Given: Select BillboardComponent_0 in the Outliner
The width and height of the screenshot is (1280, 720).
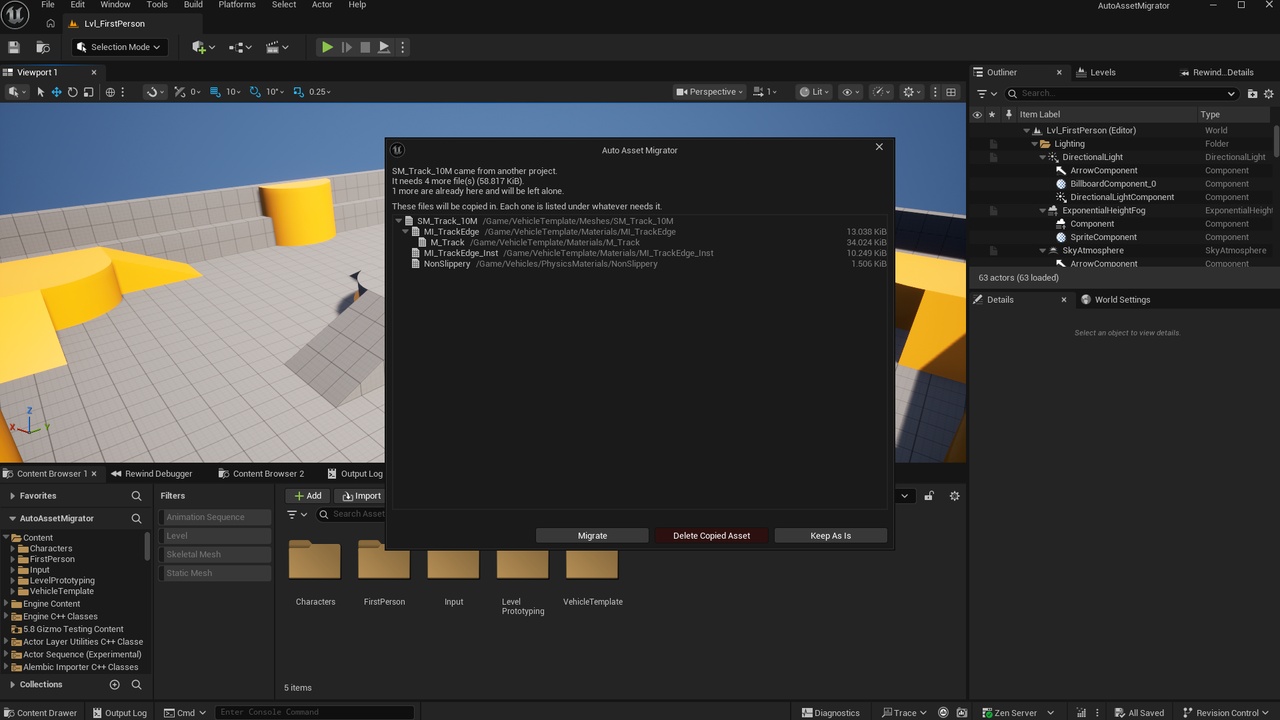Looking at the screenshot, I should (x=1113, y=184).
